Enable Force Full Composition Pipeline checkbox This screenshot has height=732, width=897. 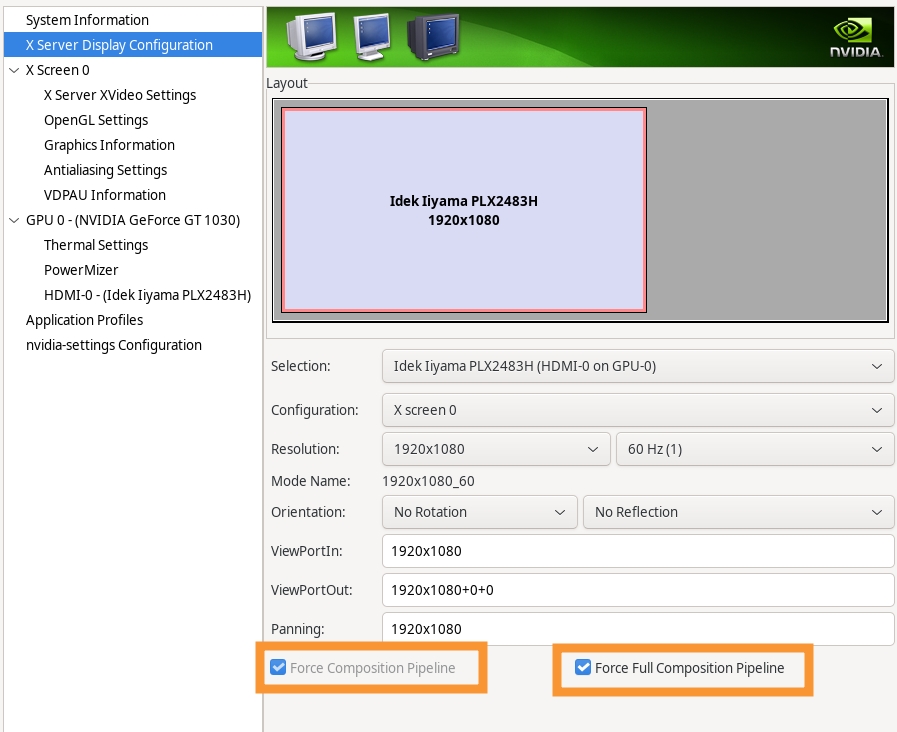[x=583, y=668]
